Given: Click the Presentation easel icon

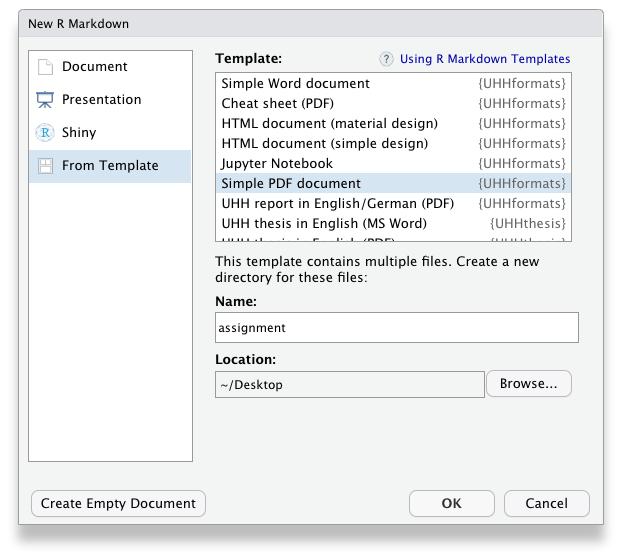Looking at the screenshot, I should (44, 100).
